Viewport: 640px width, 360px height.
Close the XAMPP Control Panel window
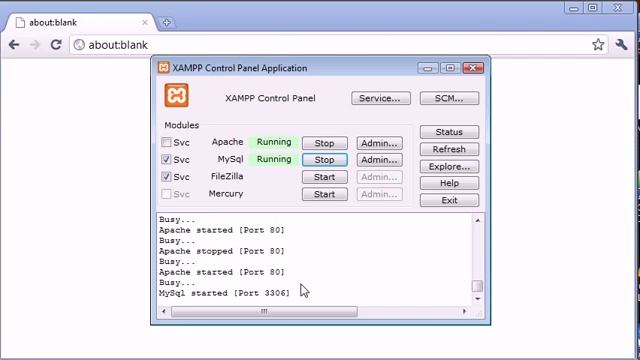(x=473, y=68)
